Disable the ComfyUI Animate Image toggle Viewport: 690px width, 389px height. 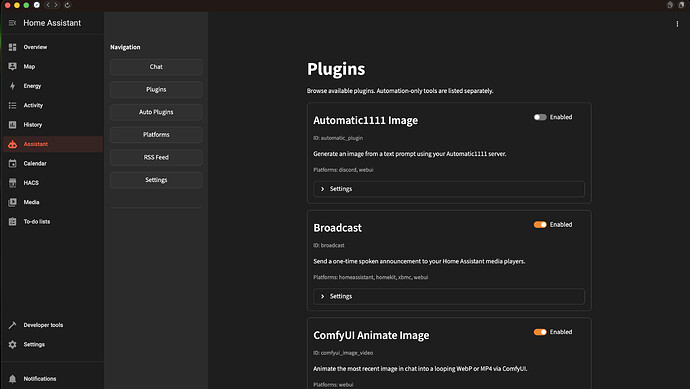coord(540,332)
